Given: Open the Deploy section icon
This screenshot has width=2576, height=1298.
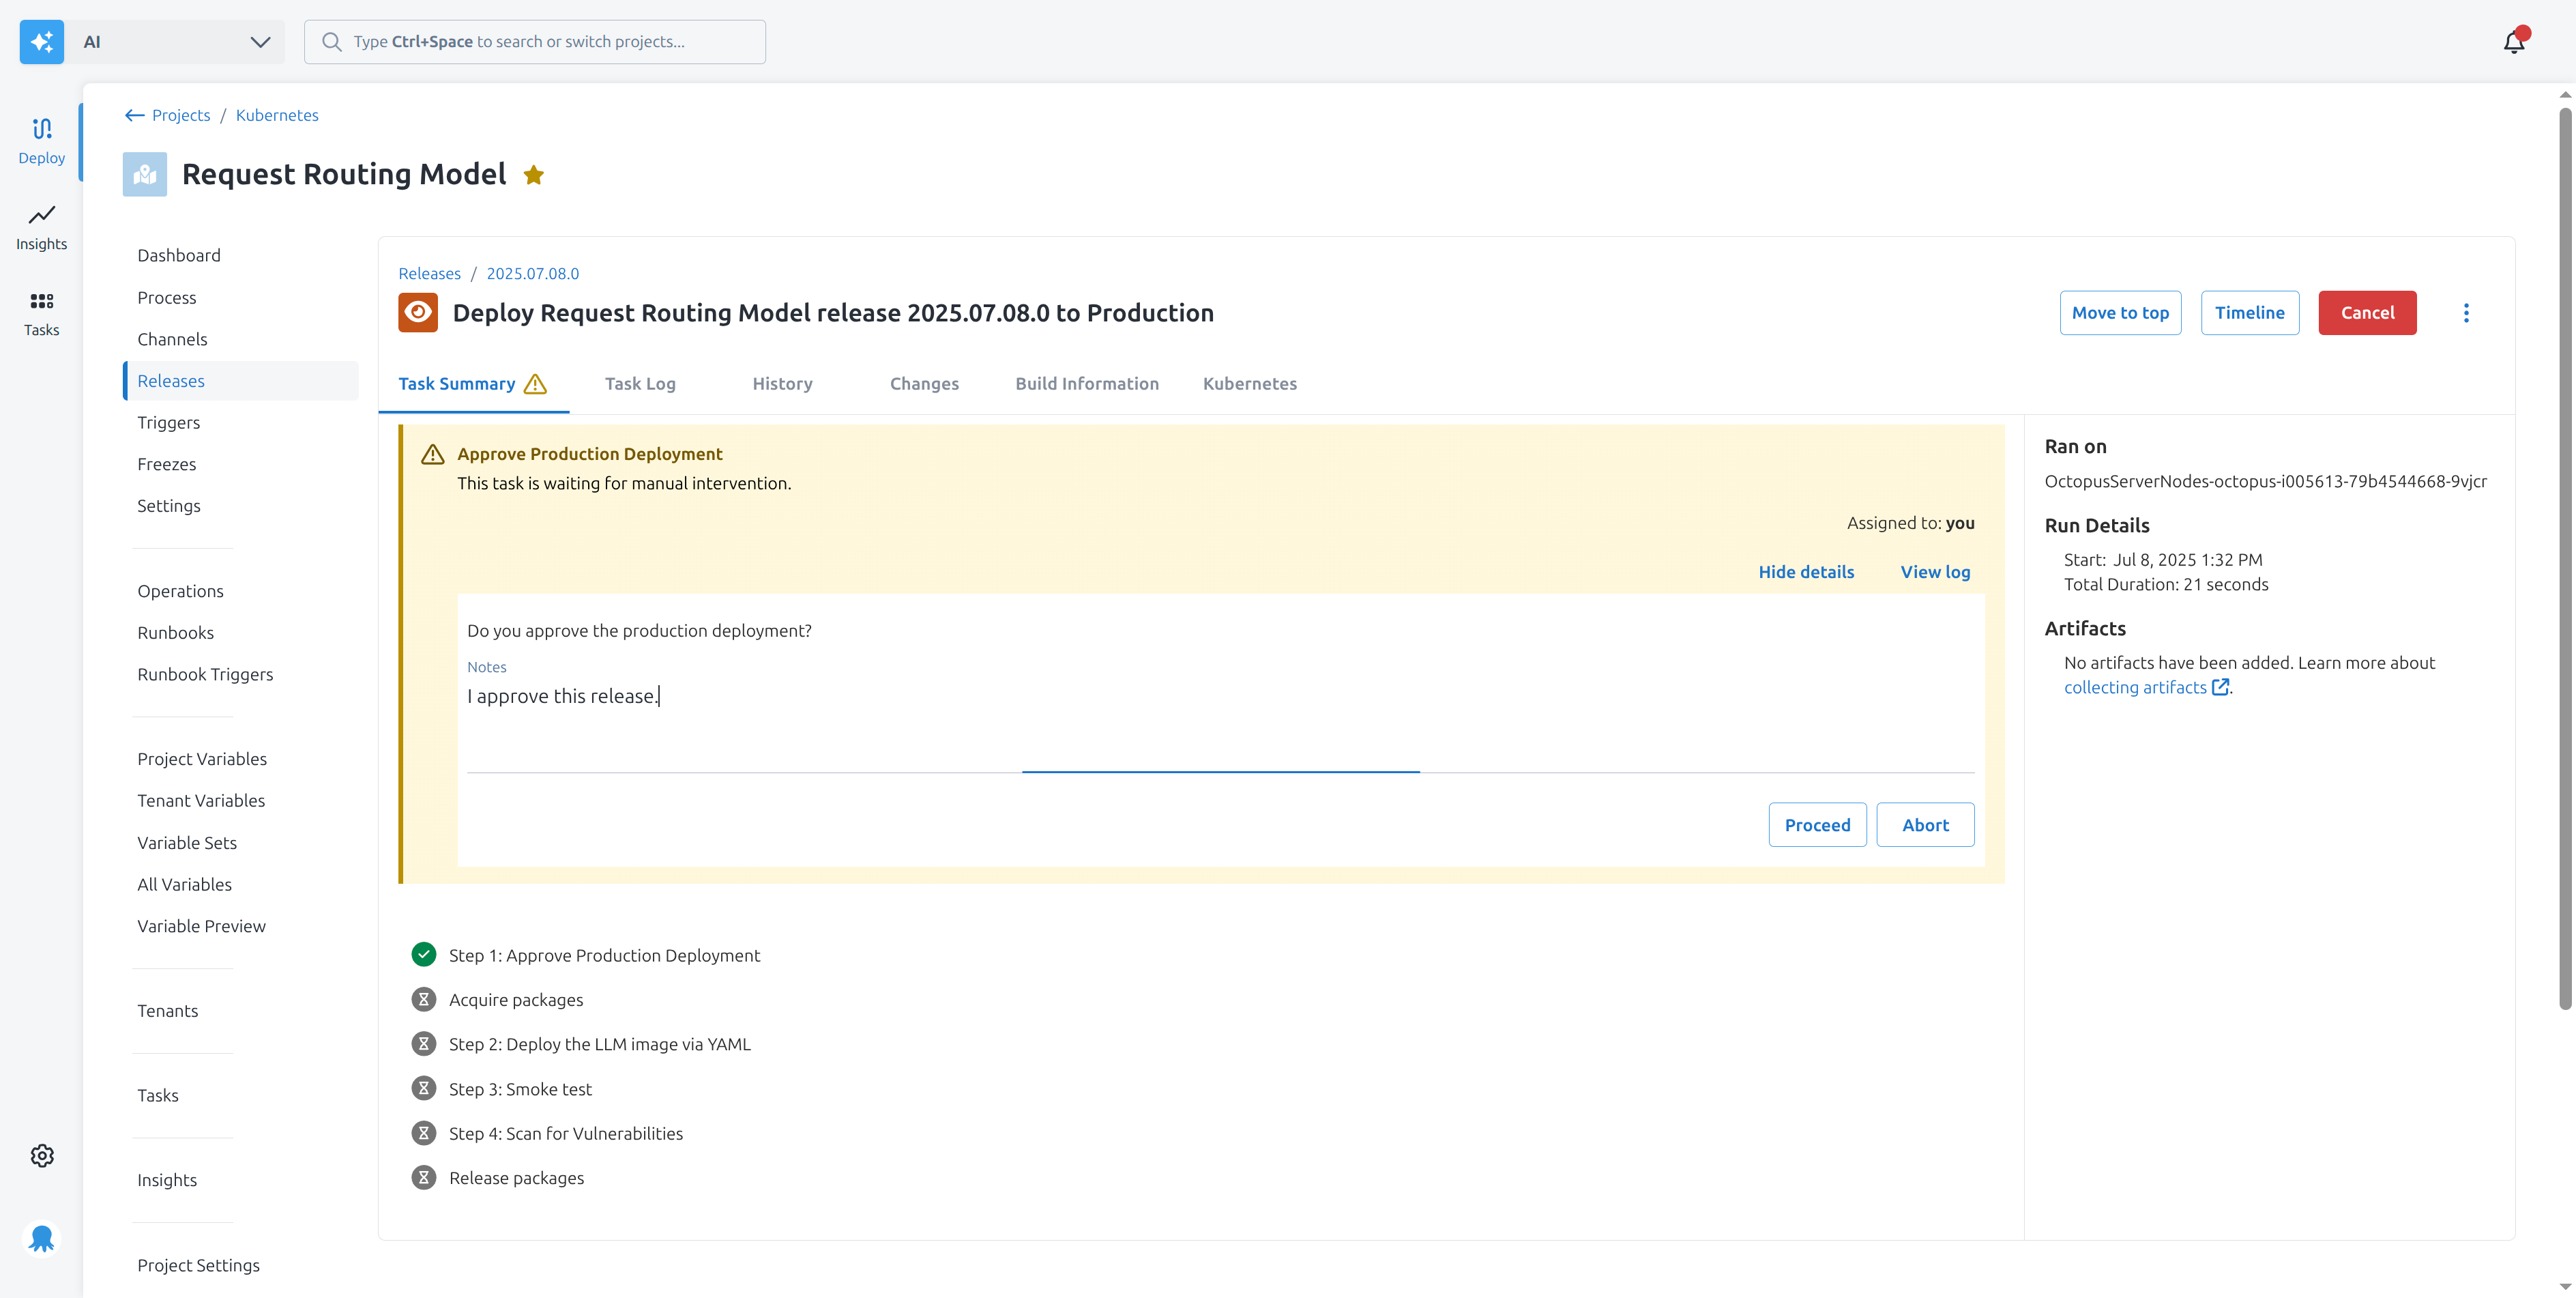Looking at the screenshot, I should pos(41,139).
